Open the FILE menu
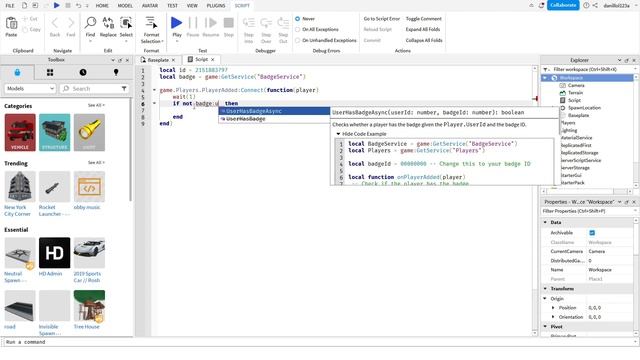The image size is (640, 360). [x=10, y=6]
